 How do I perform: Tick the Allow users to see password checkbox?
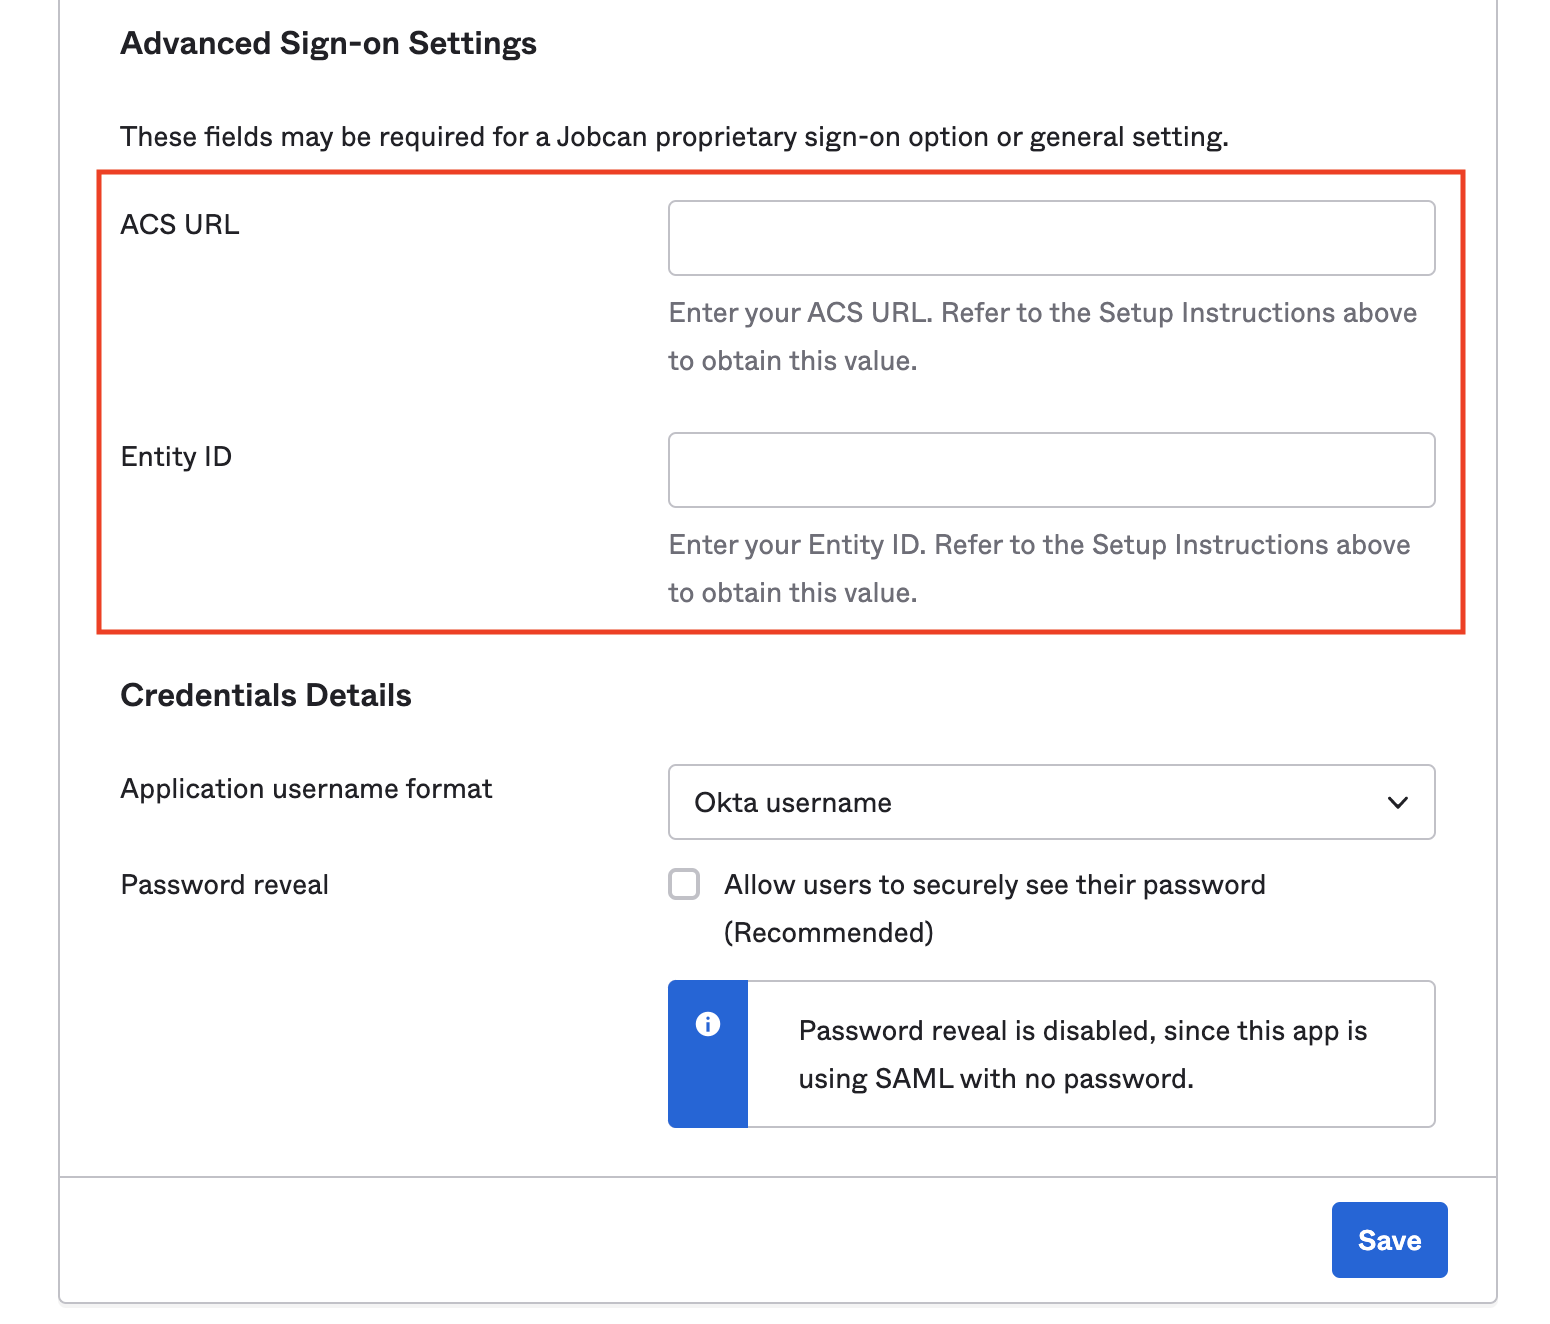pos(684,884)
